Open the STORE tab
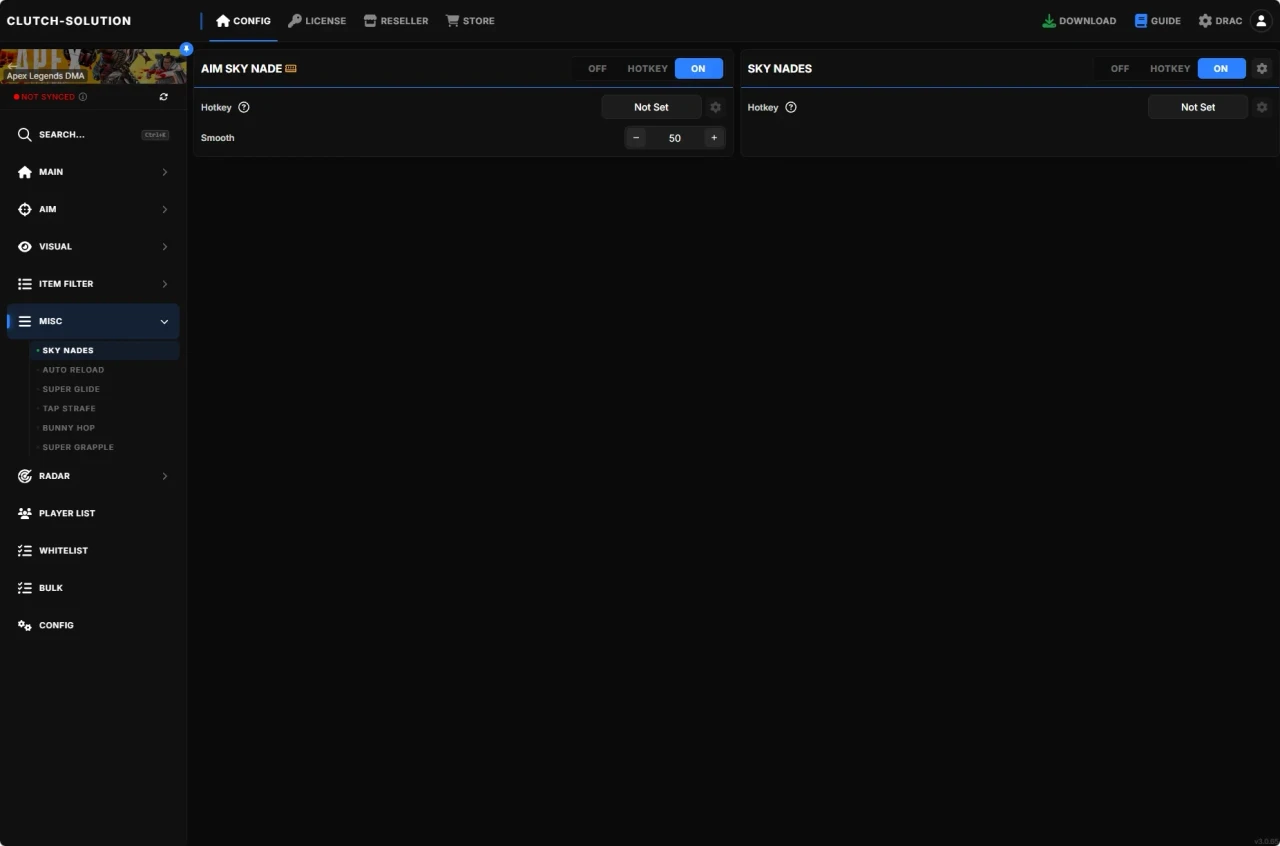This screenshot has width=1280, height=846. 470,20
